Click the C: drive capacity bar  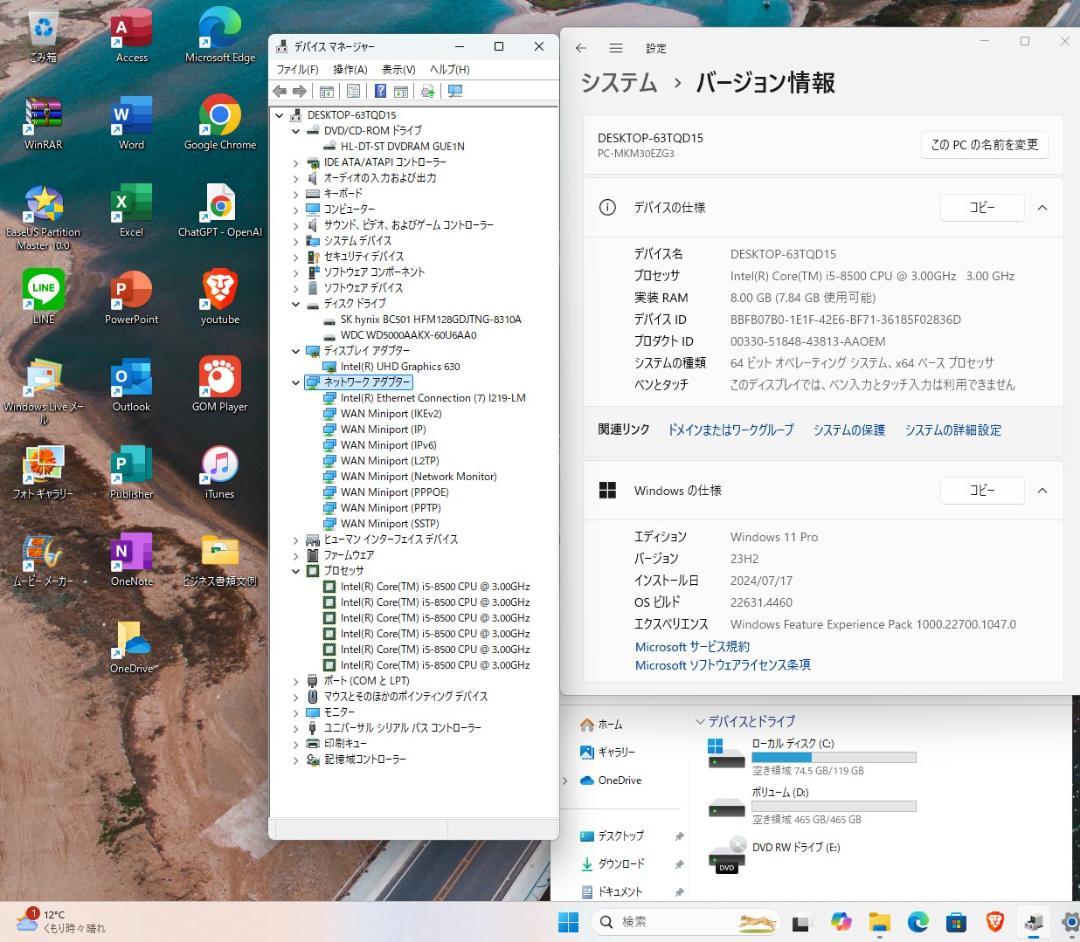point(833,756)
